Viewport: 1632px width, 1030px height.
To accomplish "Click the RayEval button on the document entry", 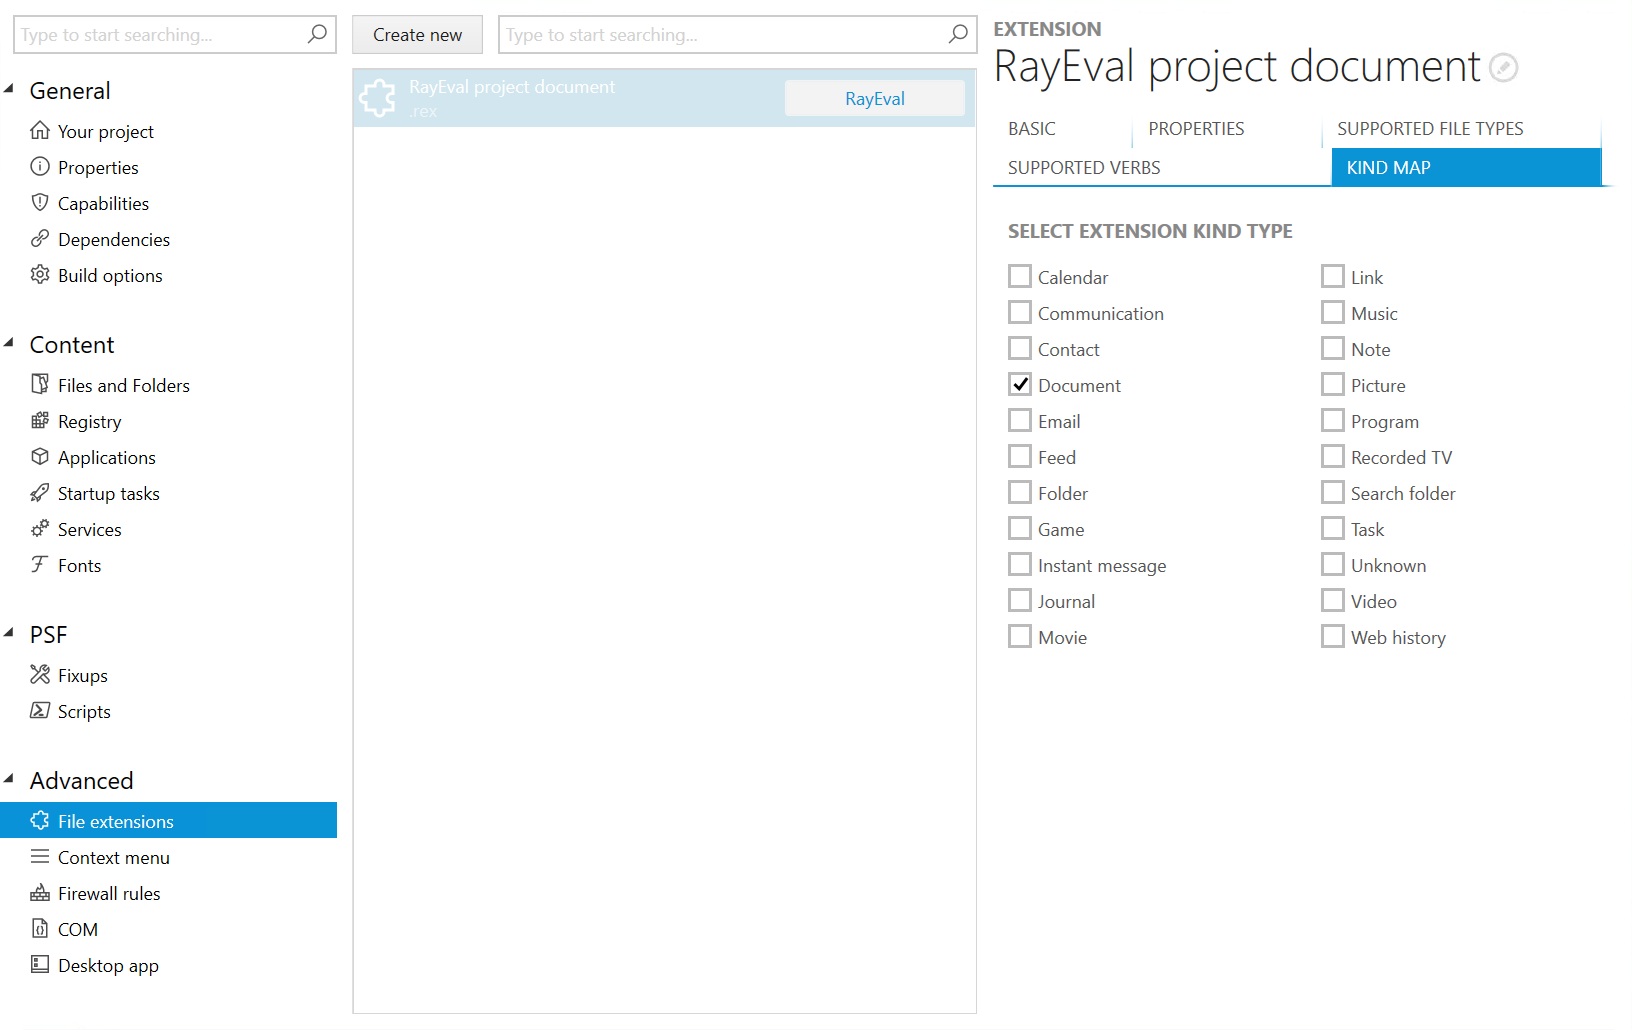I will [x=874, y=98].
